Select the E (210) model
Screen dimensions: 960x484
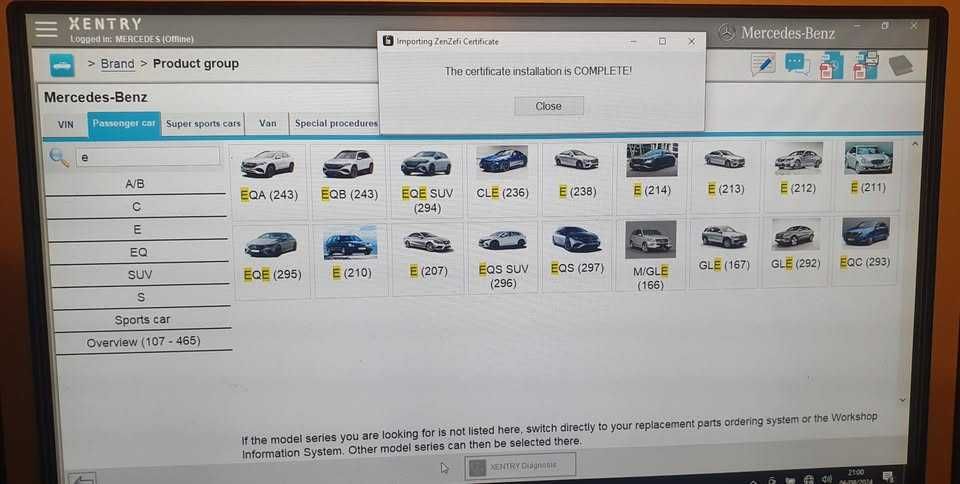351,259
